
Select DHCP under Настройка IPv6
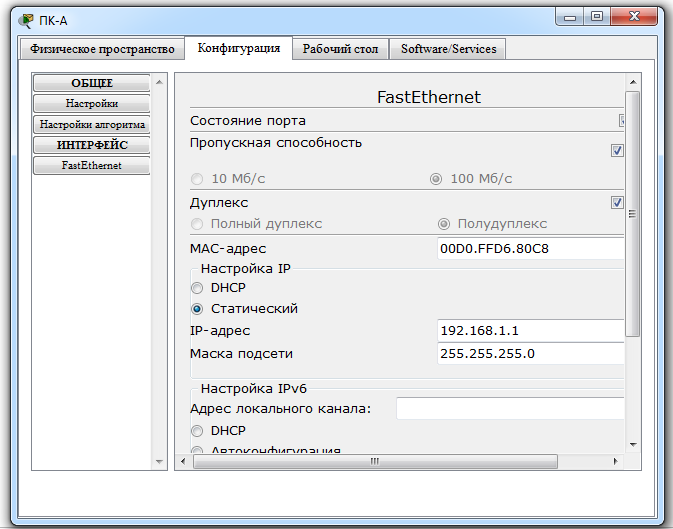tap(197, 431)
